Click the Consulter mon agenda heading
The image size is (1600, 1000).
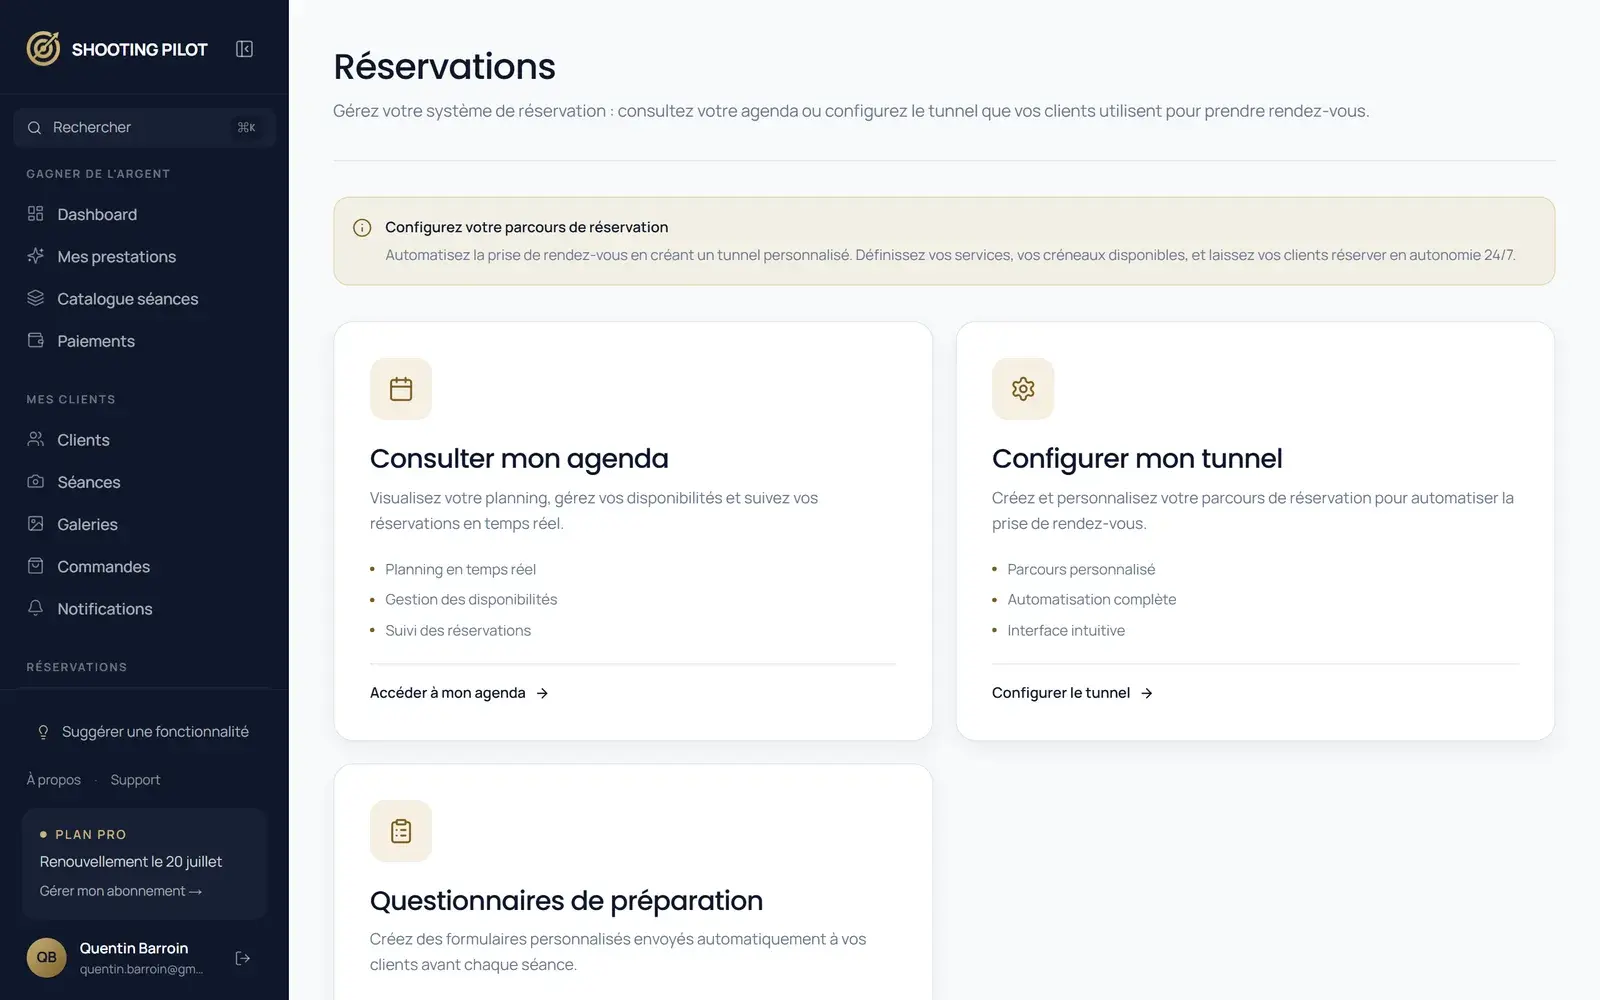click(x=519, y=458)
